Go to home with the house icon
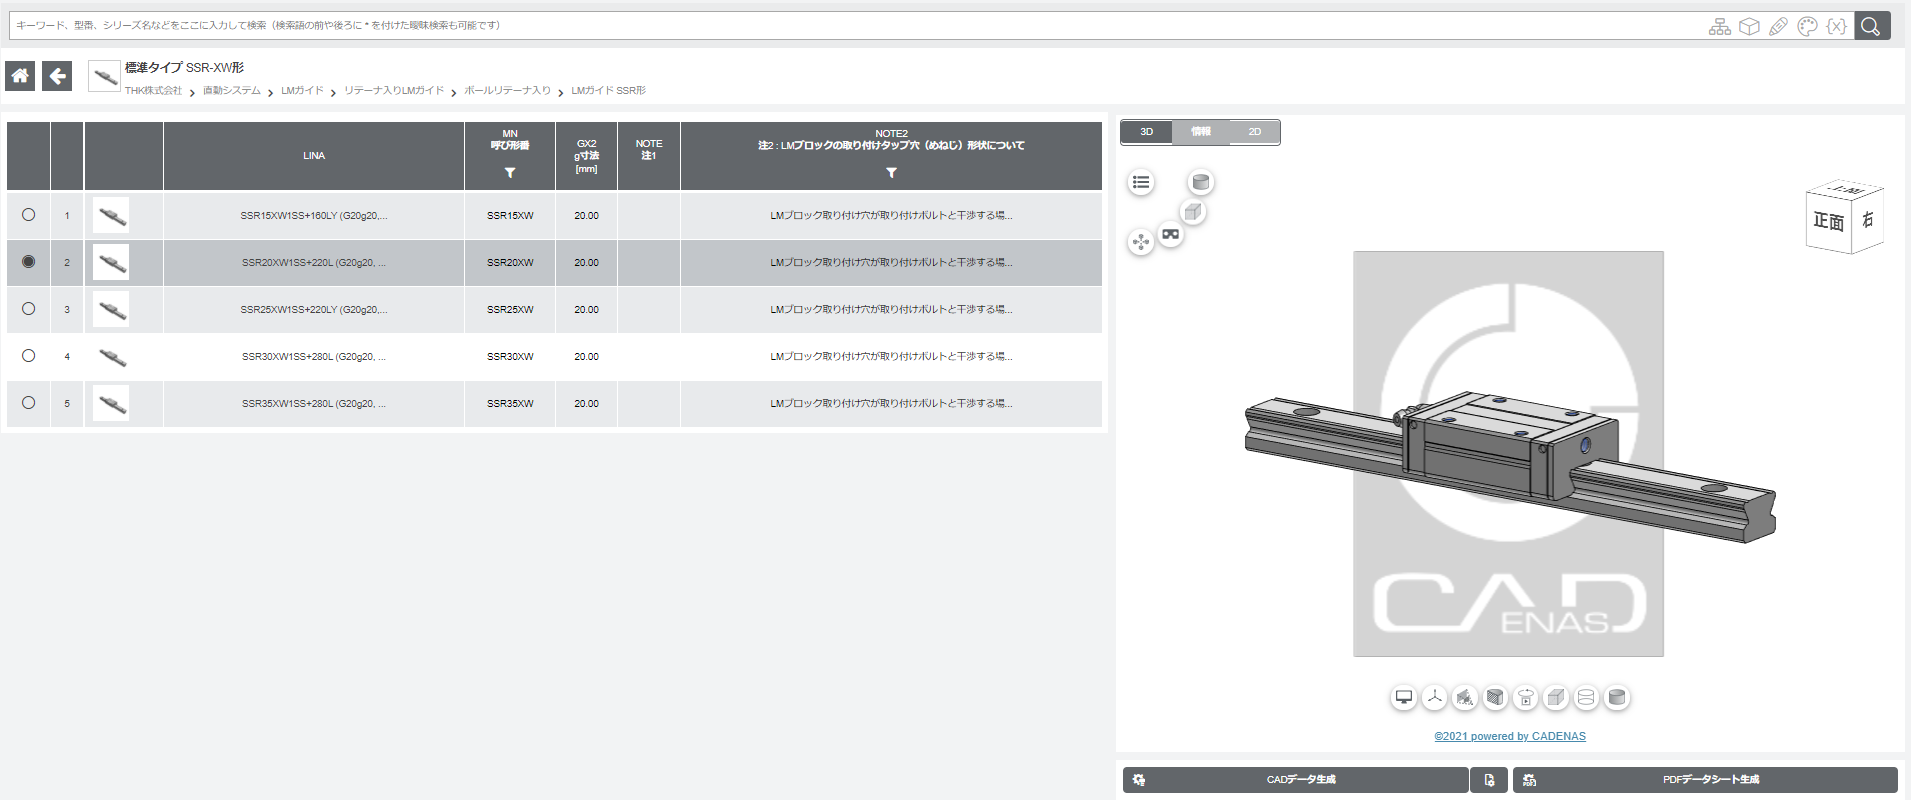 pyautogui.click(x=20, y=76)
